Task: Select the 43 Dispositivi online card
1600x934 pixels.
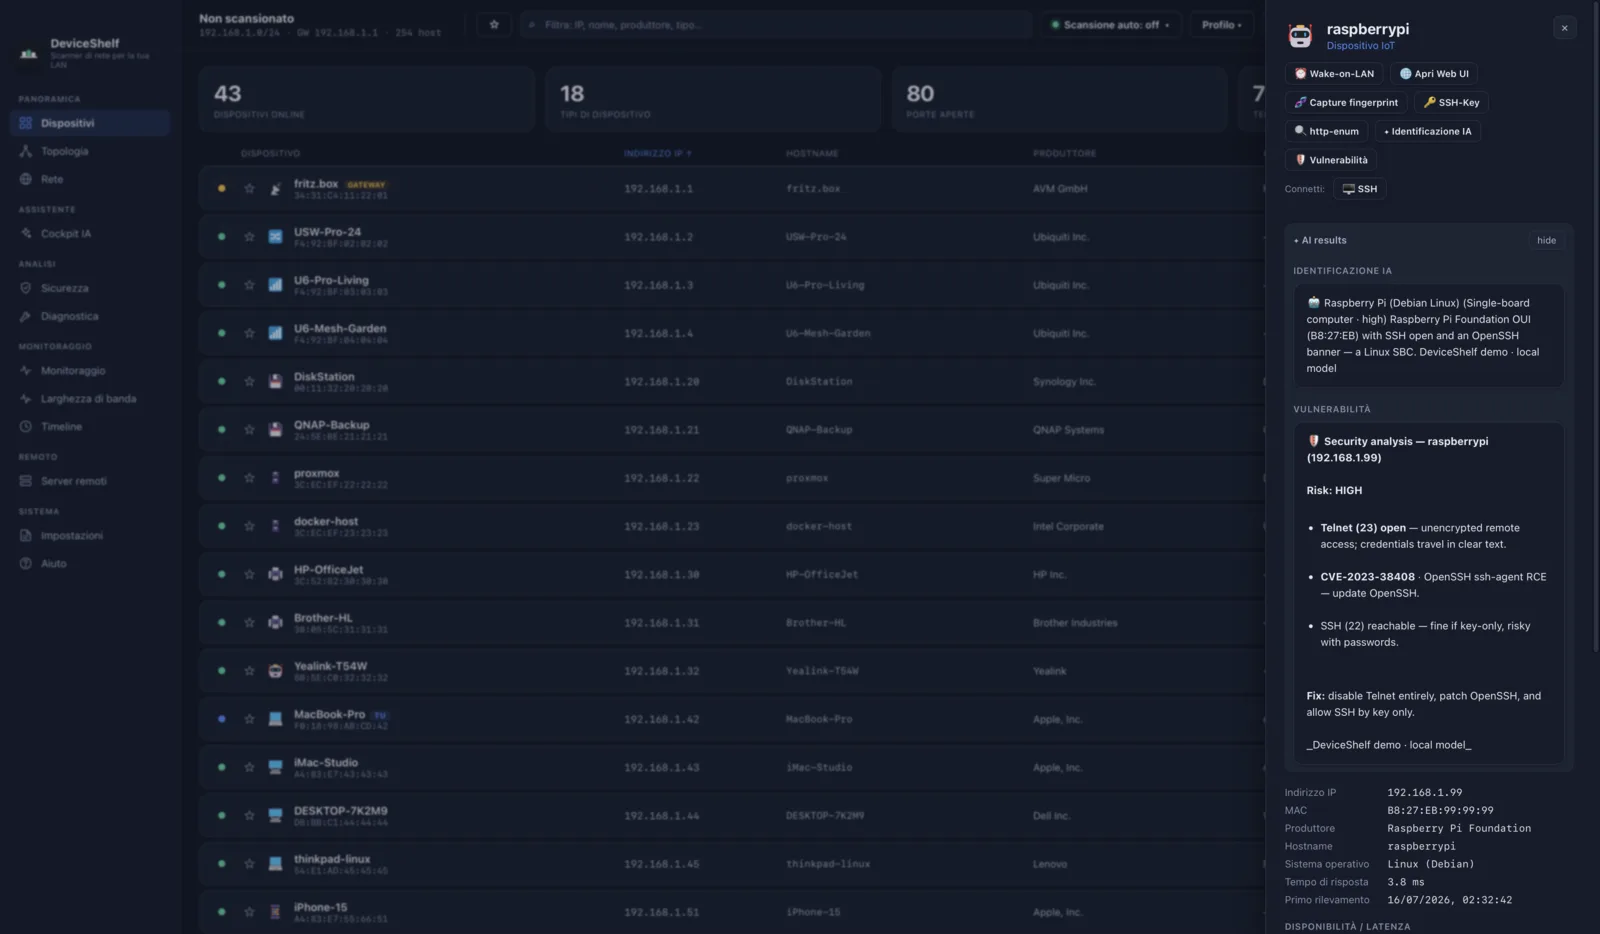Action: [x=366, y=99]
